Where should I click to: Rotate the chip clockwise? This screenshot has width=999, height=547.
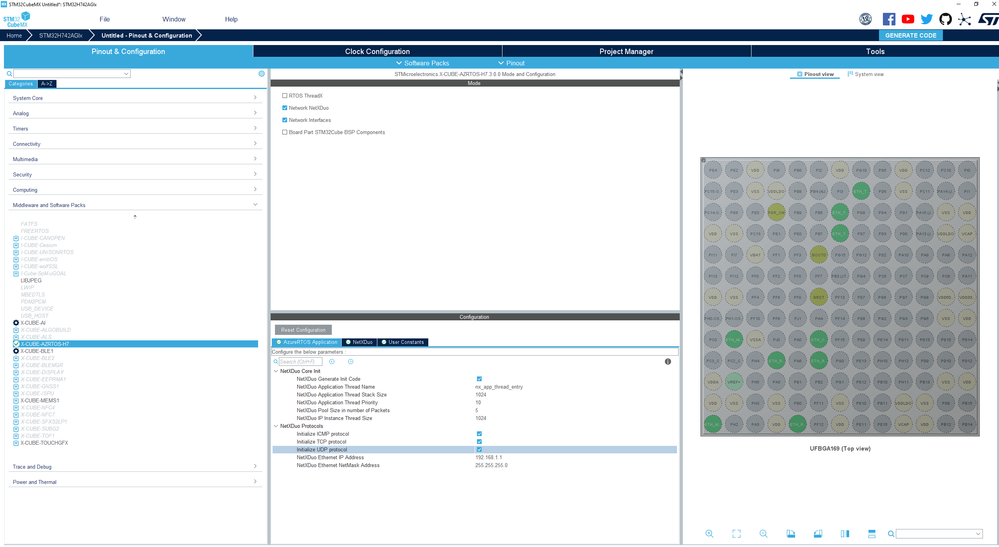pos(791,534)
